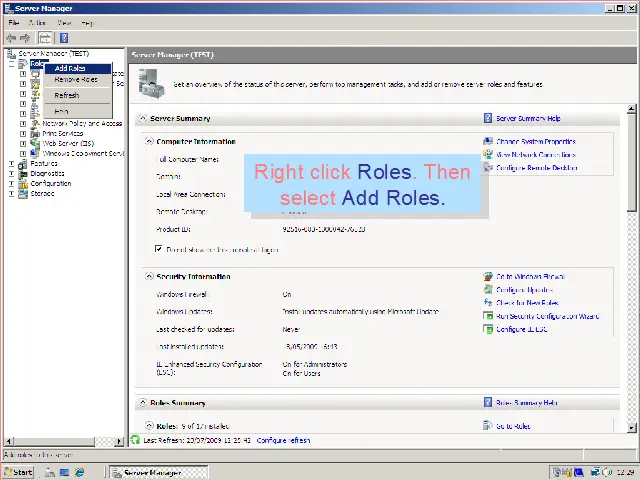The width and height of the screenshot is (640, 480).
Task: Click the green refresh icon beside Last Refresh
Action: point(135,440)
